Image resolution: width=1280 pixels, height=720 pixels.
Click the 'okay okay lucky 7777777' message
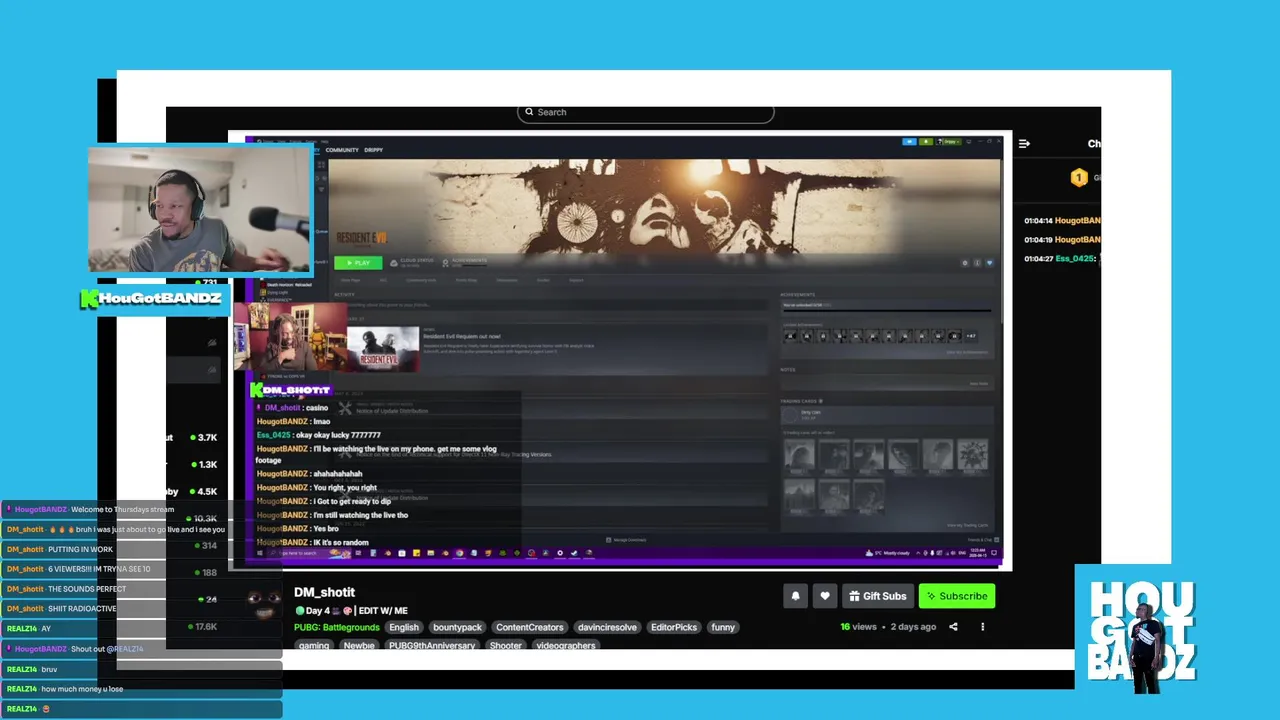point(338,435)
